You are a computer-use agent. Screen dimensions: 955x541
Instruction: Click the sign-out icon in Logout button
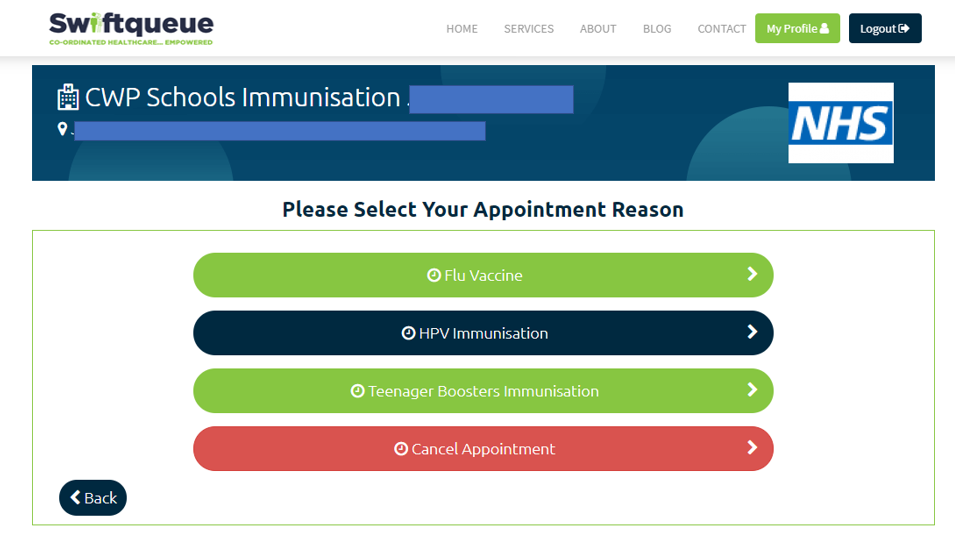click(904, 28)
